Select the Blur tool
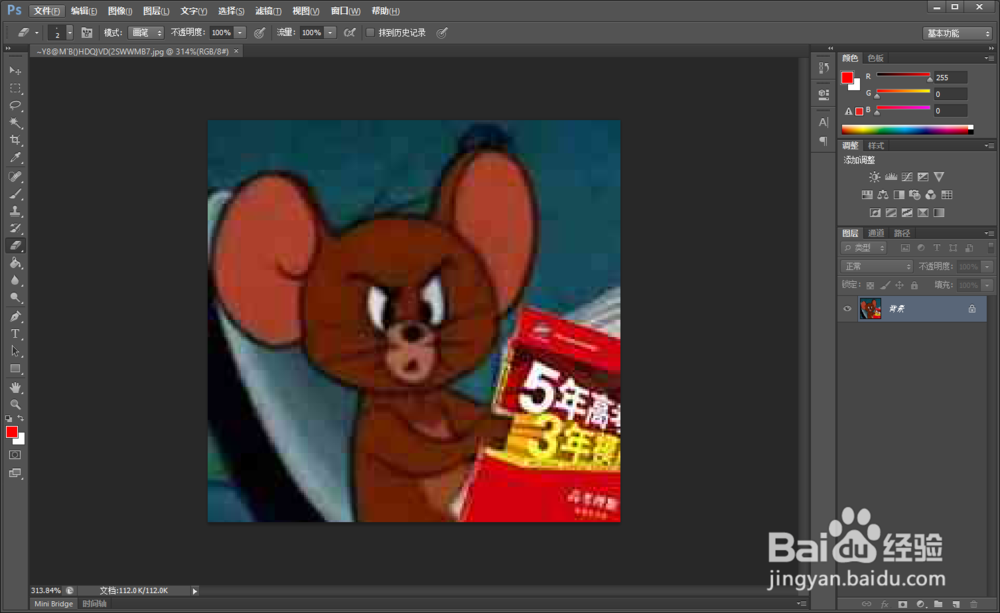Viewport: 1000px width, 613px height. coord(15,280)
